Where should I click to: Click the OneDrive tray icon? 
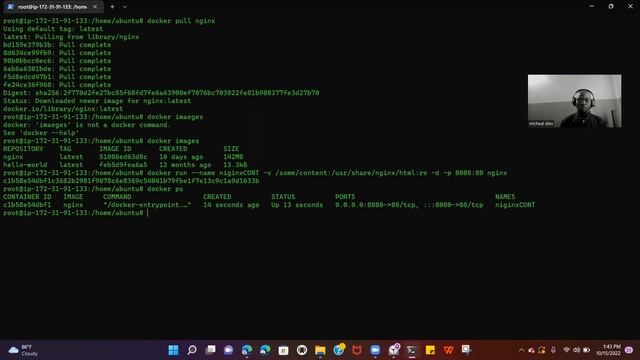click(531, 350)
